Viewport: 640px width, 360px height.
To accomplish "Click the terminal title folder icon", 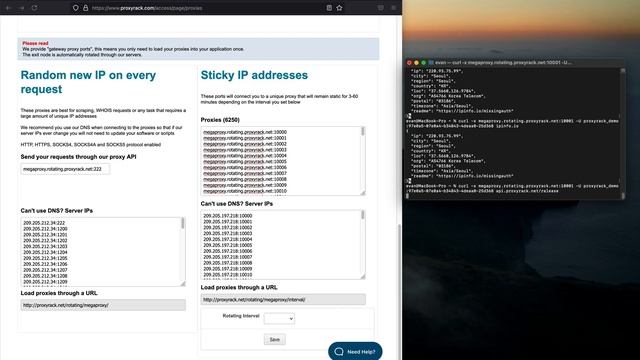I will [x=431, y=62].
